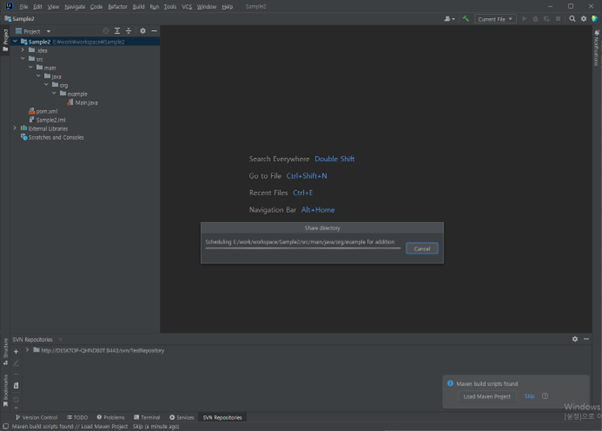This screenshot has height=431, width=602.
Task: Expand the .idea folder
Action: 23,50
